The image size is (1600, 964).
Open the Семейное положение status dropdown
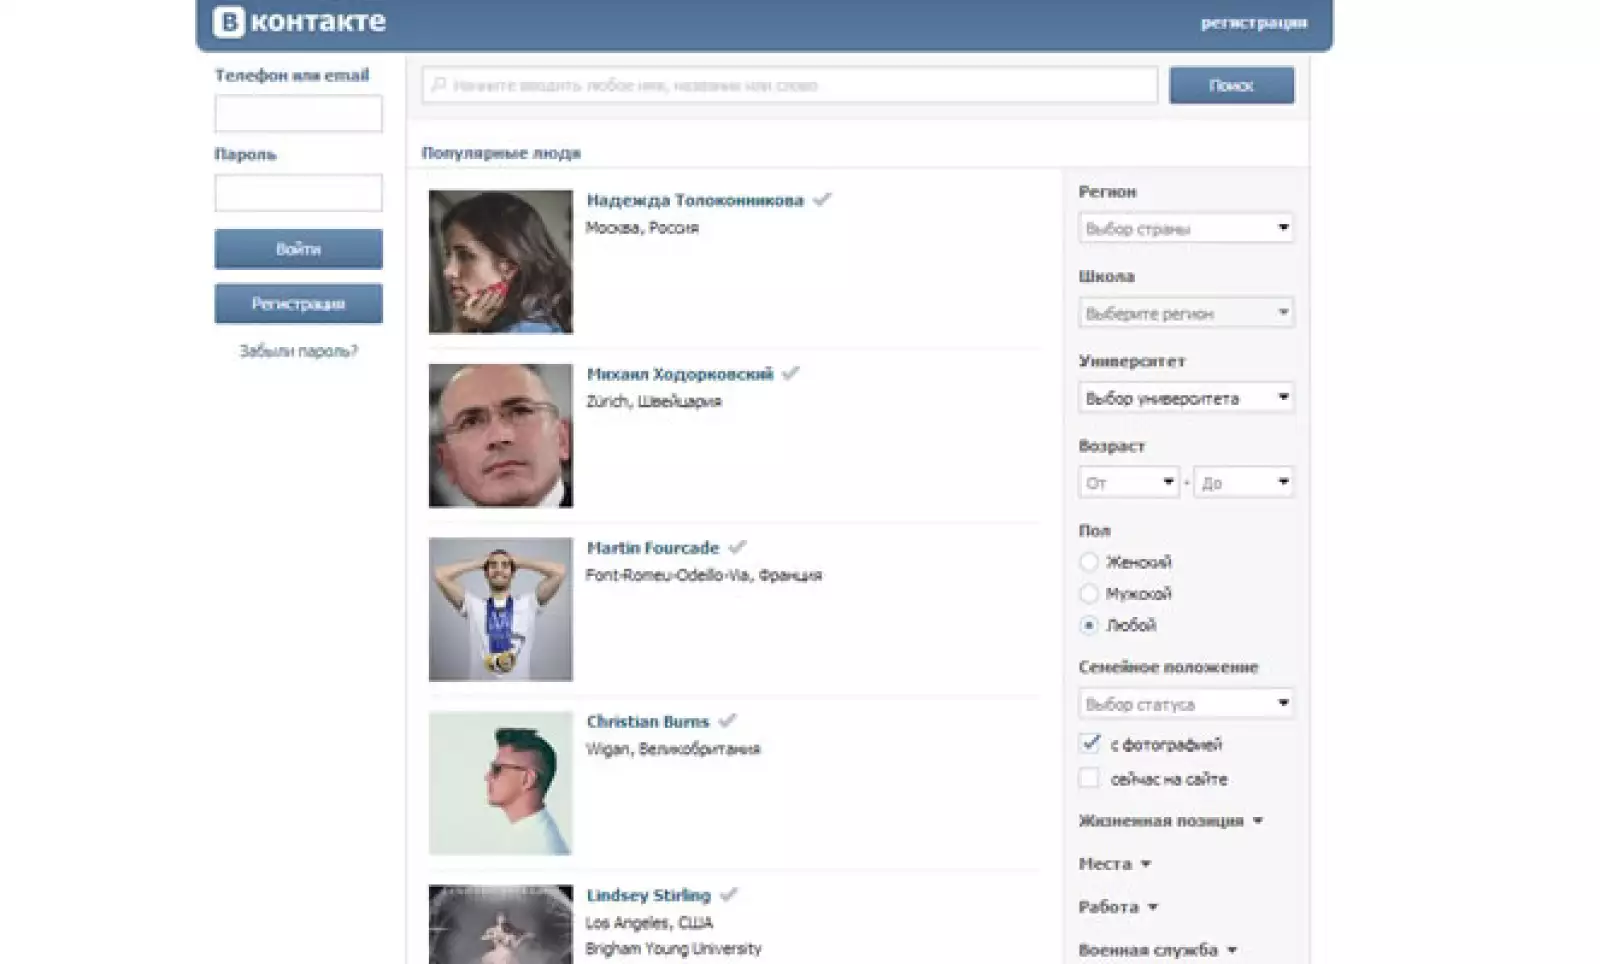pos(1185,704)
